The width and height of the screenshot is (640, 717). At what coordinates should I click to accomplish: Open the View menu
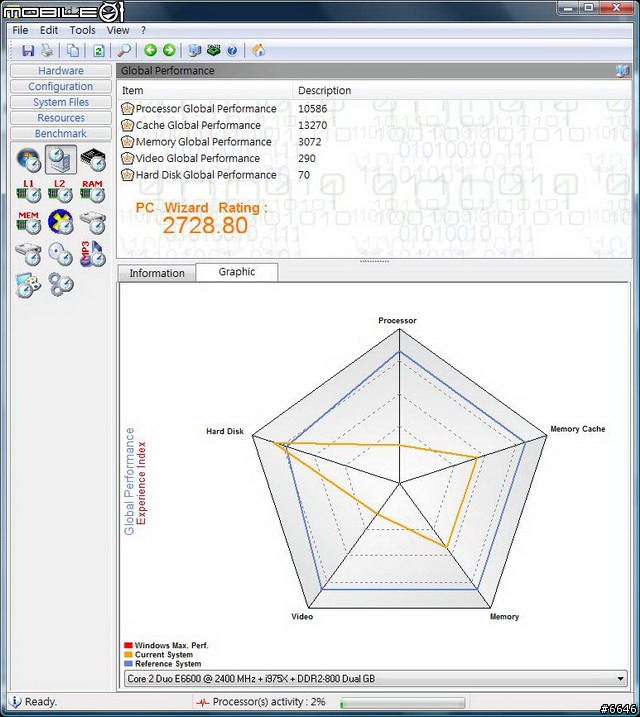[x=117, y=30]
